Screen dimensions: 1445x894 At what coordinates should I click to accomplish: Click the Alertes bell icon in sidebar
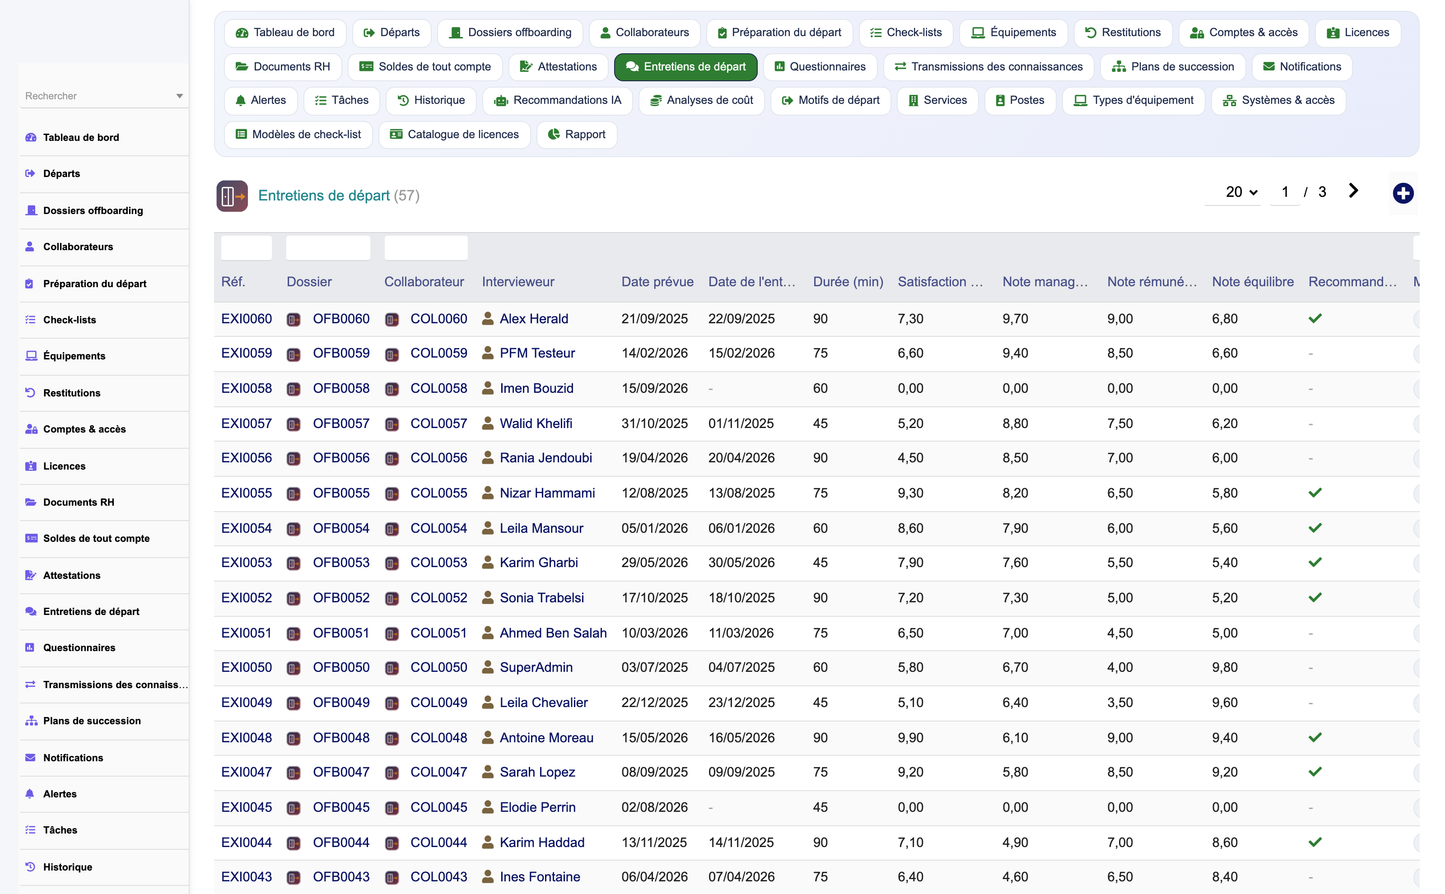(30, 794)
